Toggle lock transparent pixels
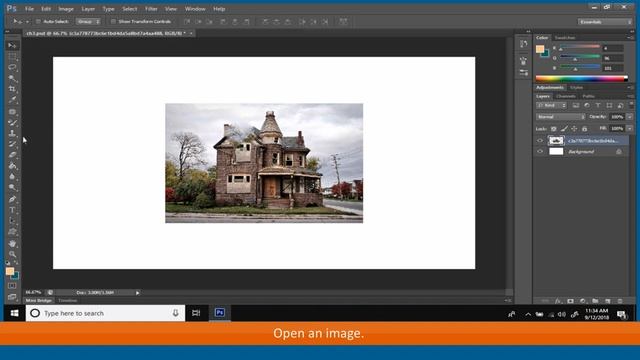This screenshot has width=640, height=360. click(x=554, y=129)
